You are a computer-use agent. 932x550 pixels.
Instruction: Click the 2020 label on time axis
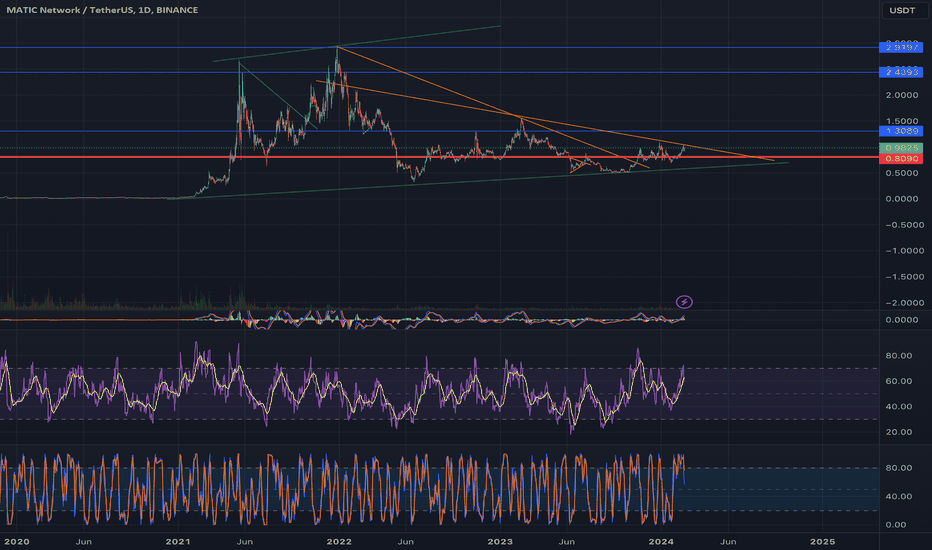pyautogui.click(x=16, y=542)
